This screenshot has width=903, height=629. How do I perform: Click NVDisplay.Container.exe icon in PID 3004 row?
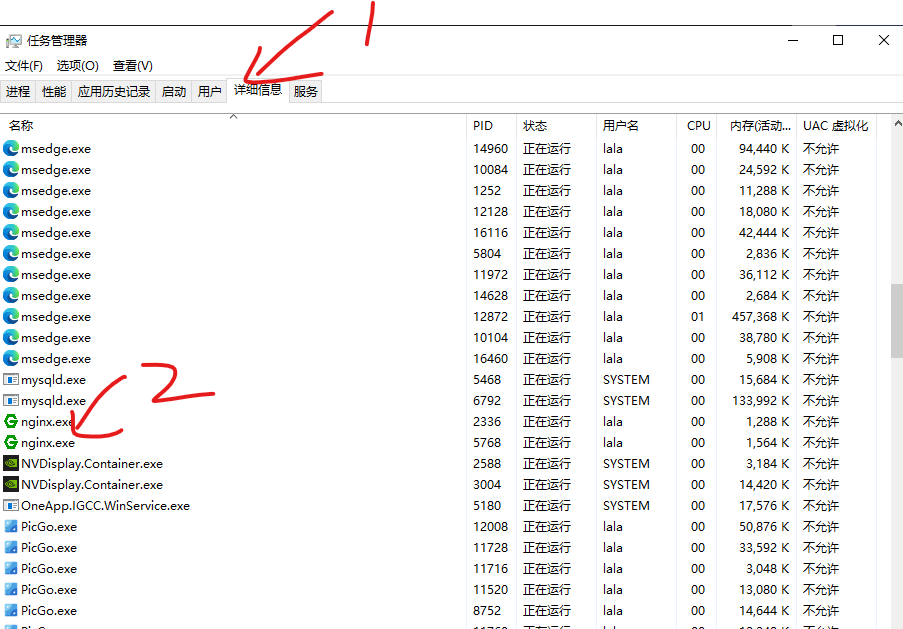(11, 484)
